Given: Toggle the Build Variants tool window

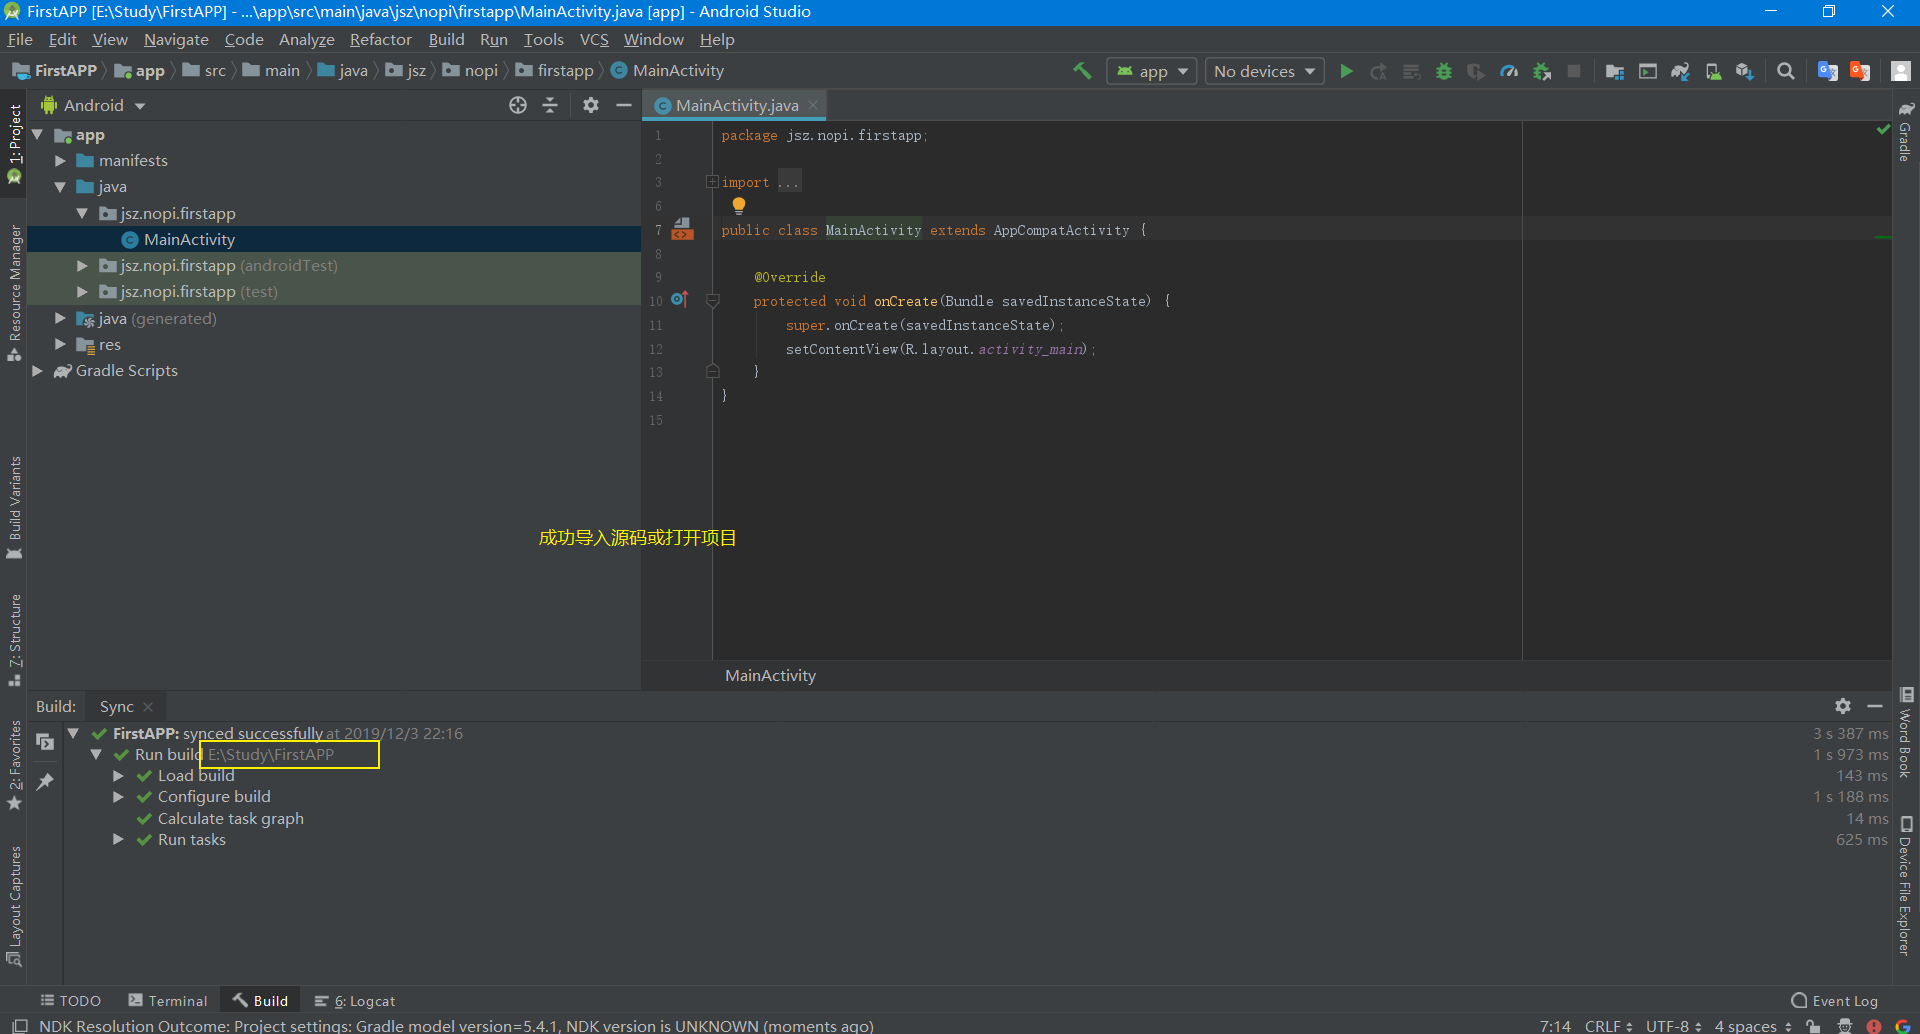Looking at the screenshot, I should (14, 508).
